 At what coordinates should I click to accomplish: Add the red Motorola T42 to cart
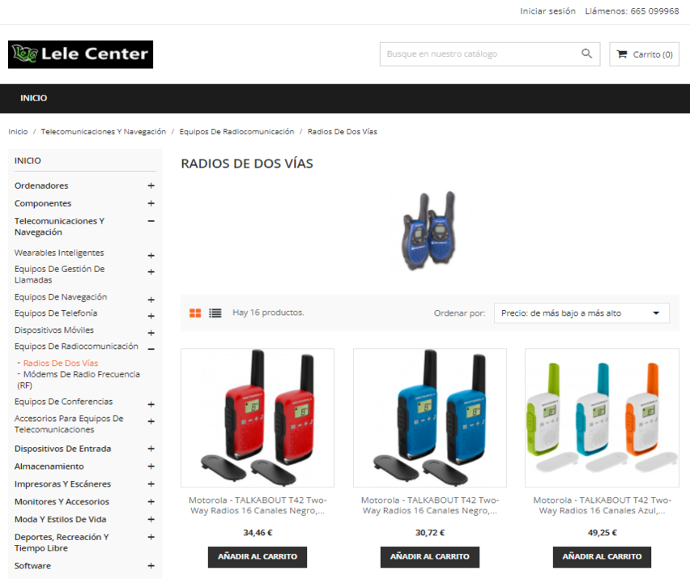pyautogui.click(x=257, y=557)
